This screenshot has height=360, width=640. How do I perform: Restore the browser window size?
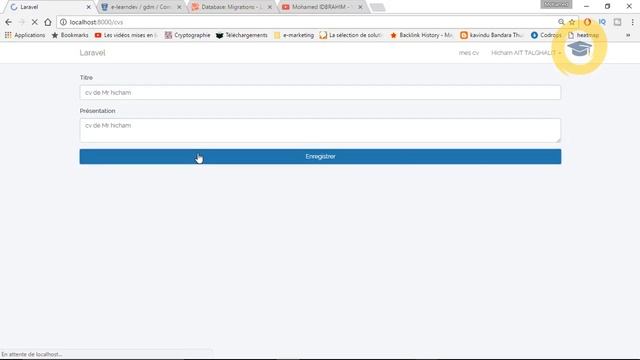pos(607,6)
